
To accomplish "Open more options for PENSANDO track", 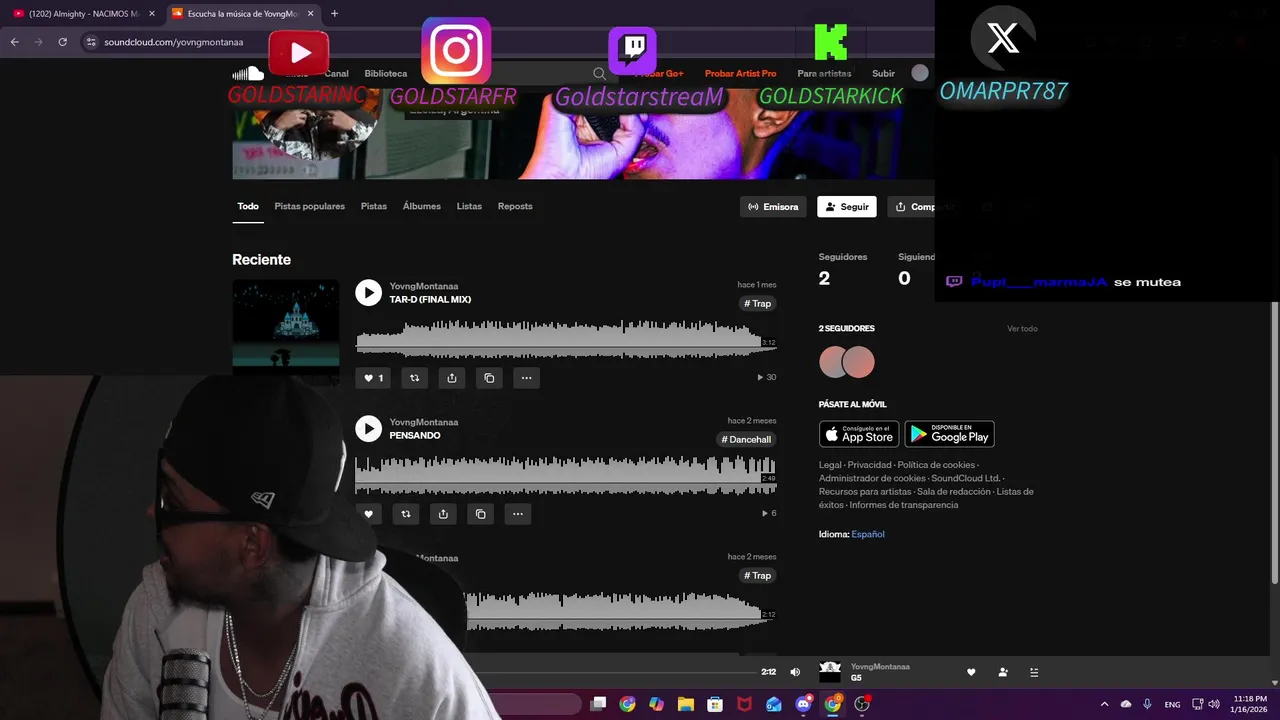I will point(518,514).
